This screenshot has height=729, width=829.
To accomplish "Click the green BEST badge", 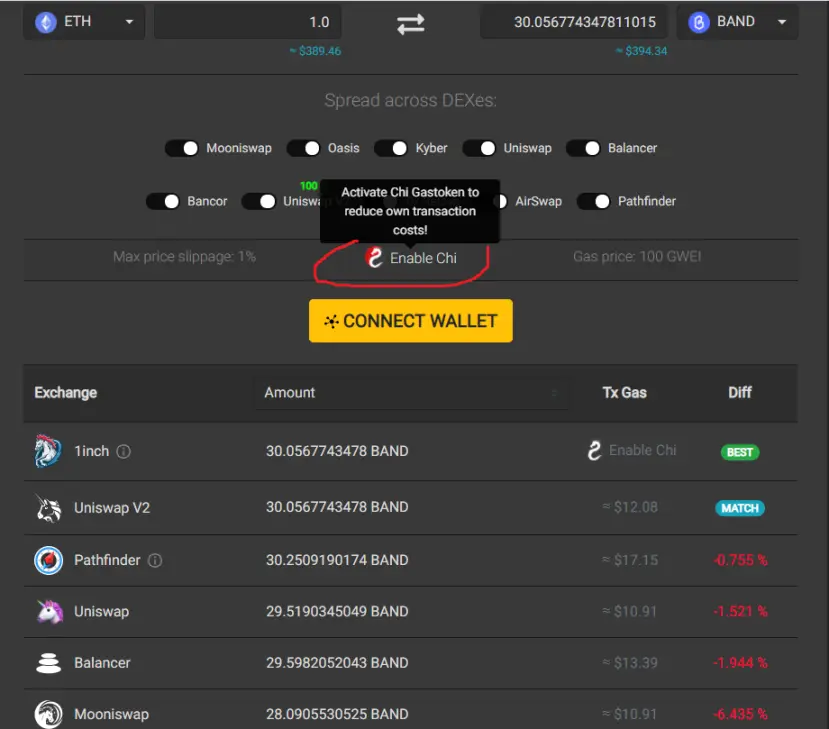I will click(x=740, y=453).
